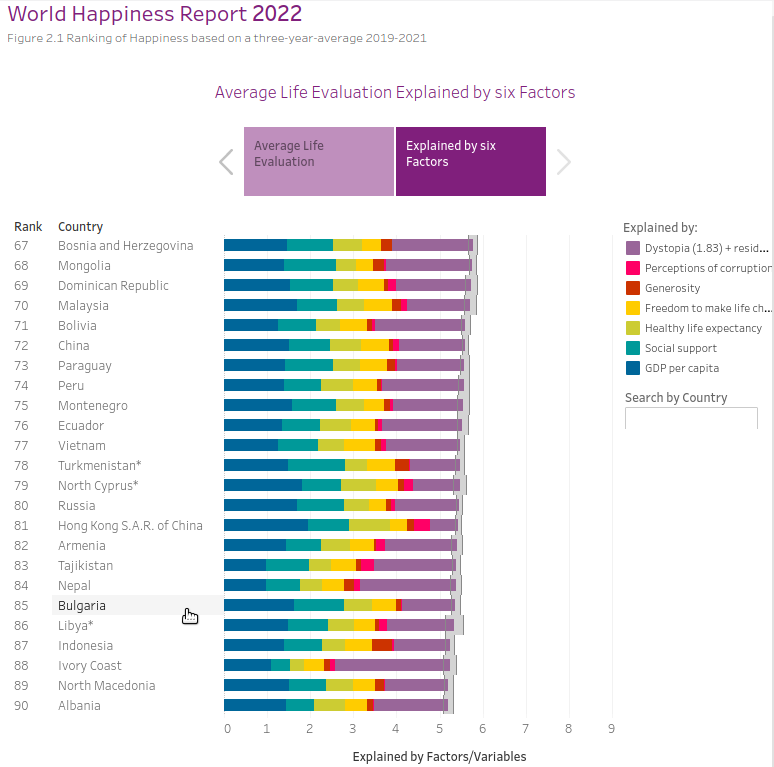Image resolution: width=774 pixels, height=767 pixels.
Task: Select the Healthy life expectancy legend swatch
Action: (633, 328)
